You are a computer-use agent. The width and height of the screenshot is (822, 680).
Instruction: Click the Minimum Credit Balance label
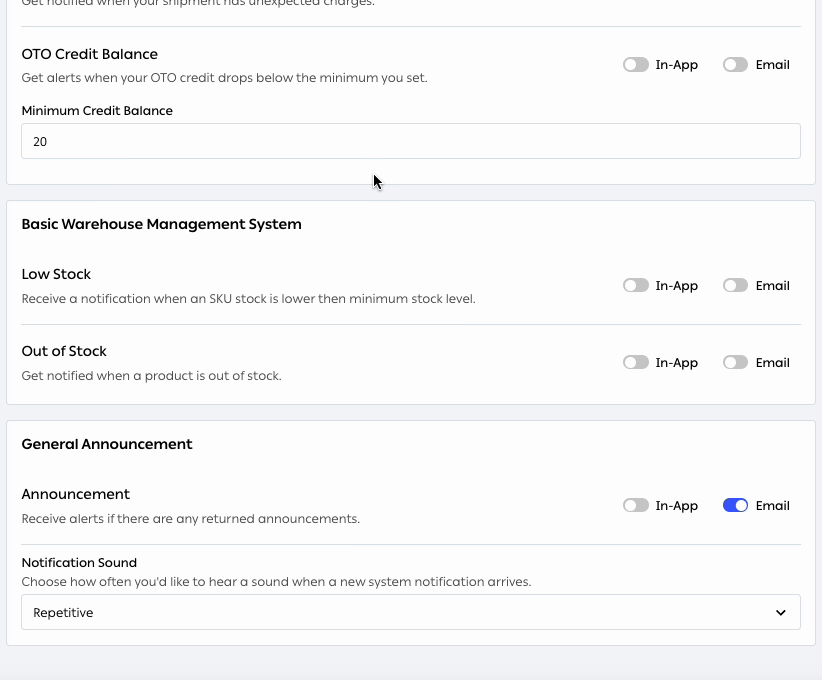(97, 111)
